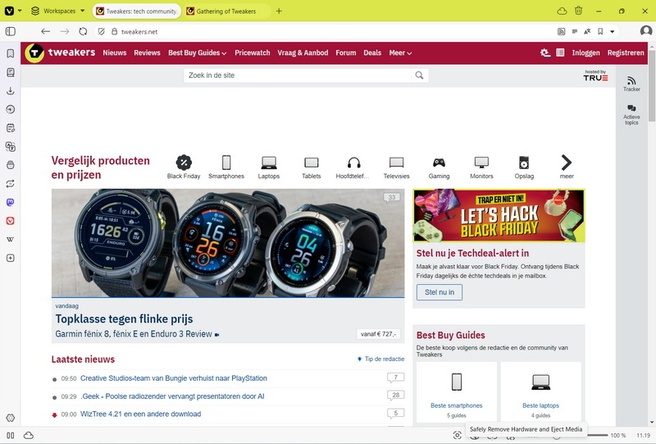Open the Wikipedia web panel
The image size is (656, 444).
pyautogui.click(x=10, y=239)
